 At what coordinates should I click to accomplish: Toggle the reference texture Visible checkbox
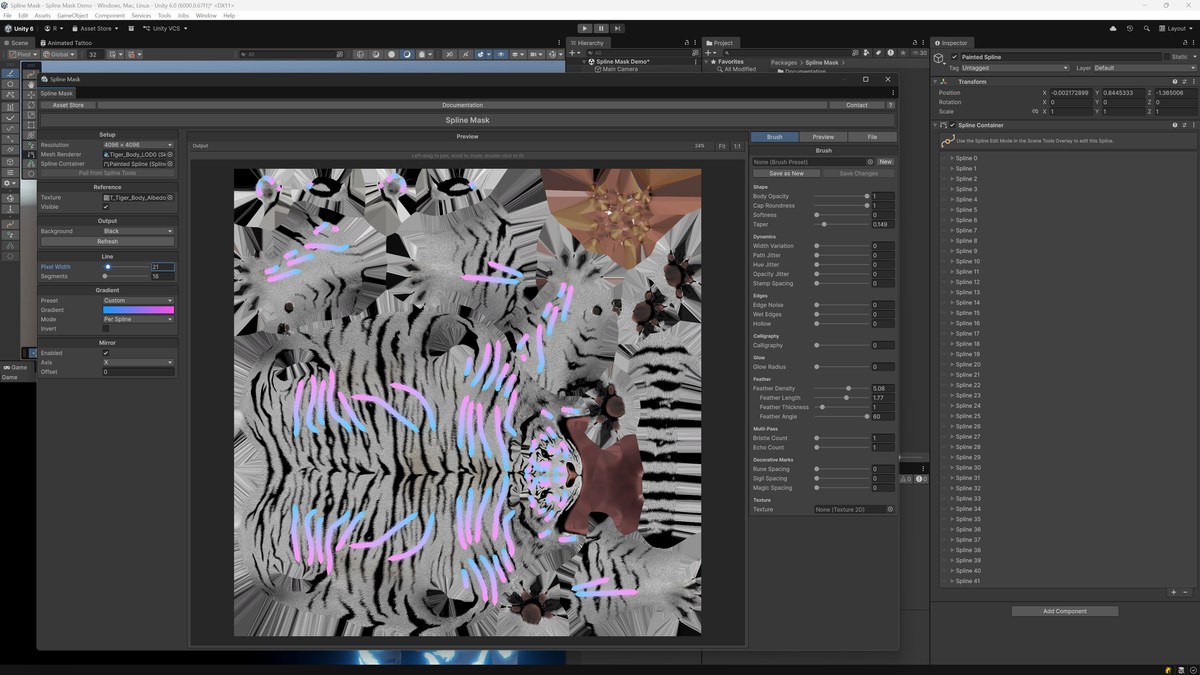[x=106, y=207]
